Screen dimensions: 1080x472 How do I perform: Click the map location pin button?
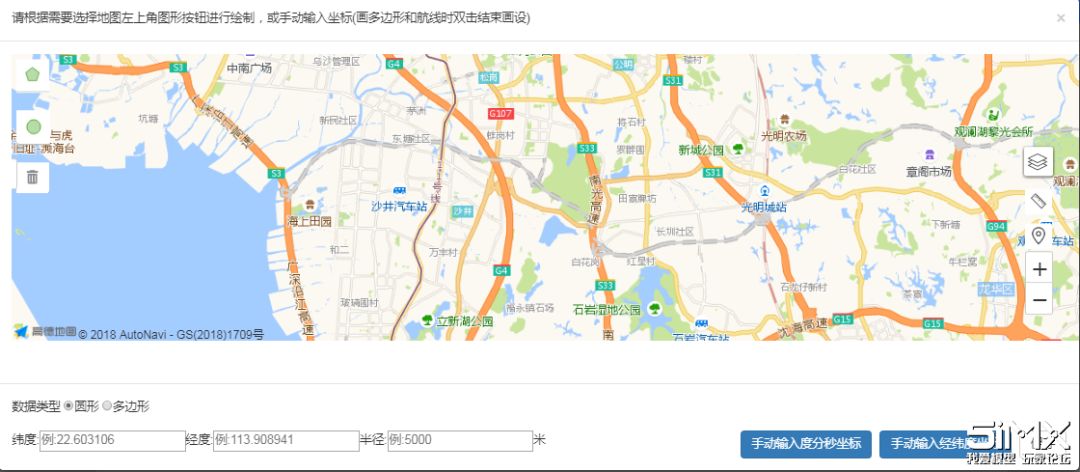pyautogui.click(x=1038, y=236)
